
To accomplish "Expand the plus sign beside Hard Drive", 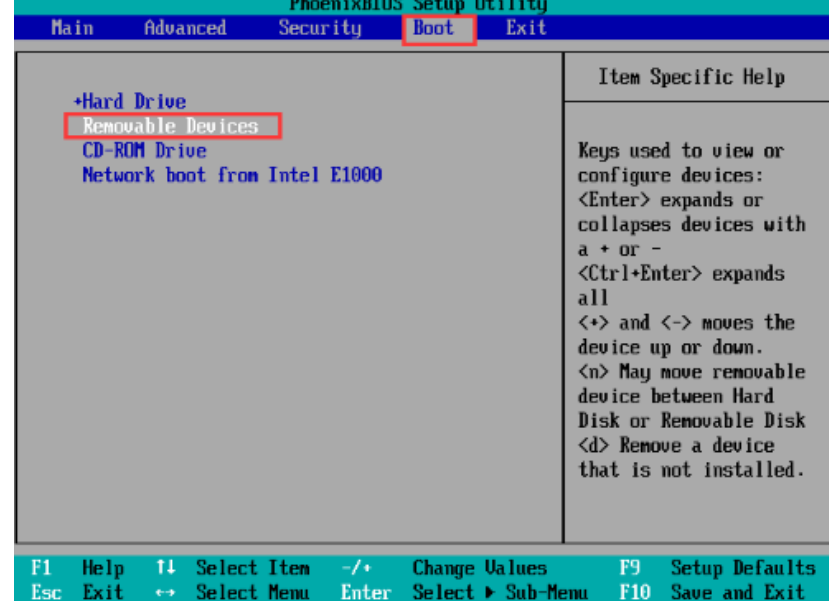I will click(77, 102).
